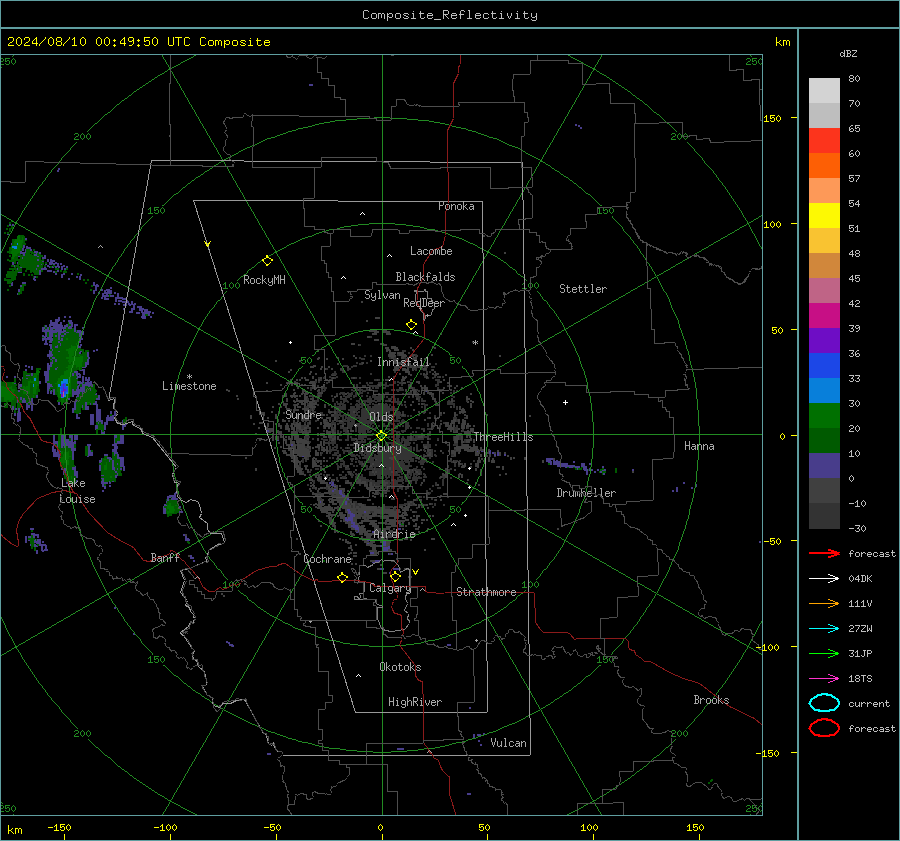Click the ThreeHills label
Screen dimensions: 900x841
[503, 437]
